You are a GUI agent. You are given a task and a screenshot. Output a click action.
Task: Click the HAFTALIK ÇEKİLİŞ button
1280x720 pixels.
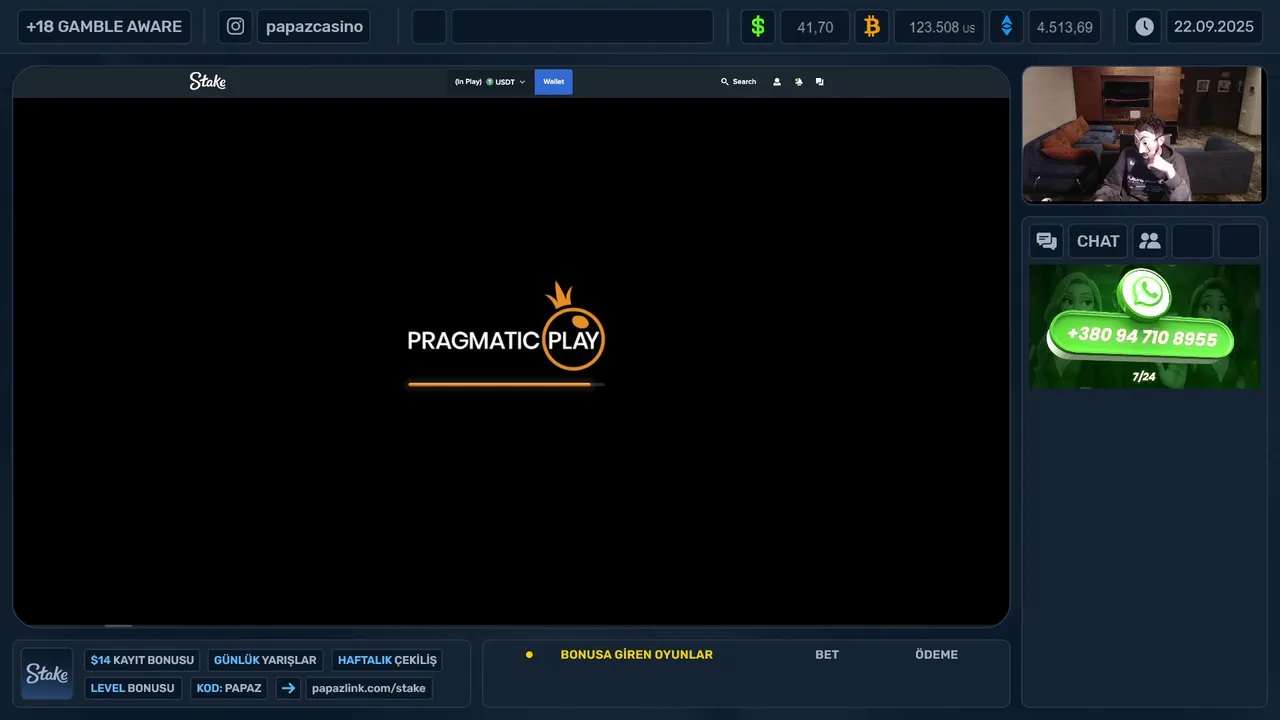point(387,660)
